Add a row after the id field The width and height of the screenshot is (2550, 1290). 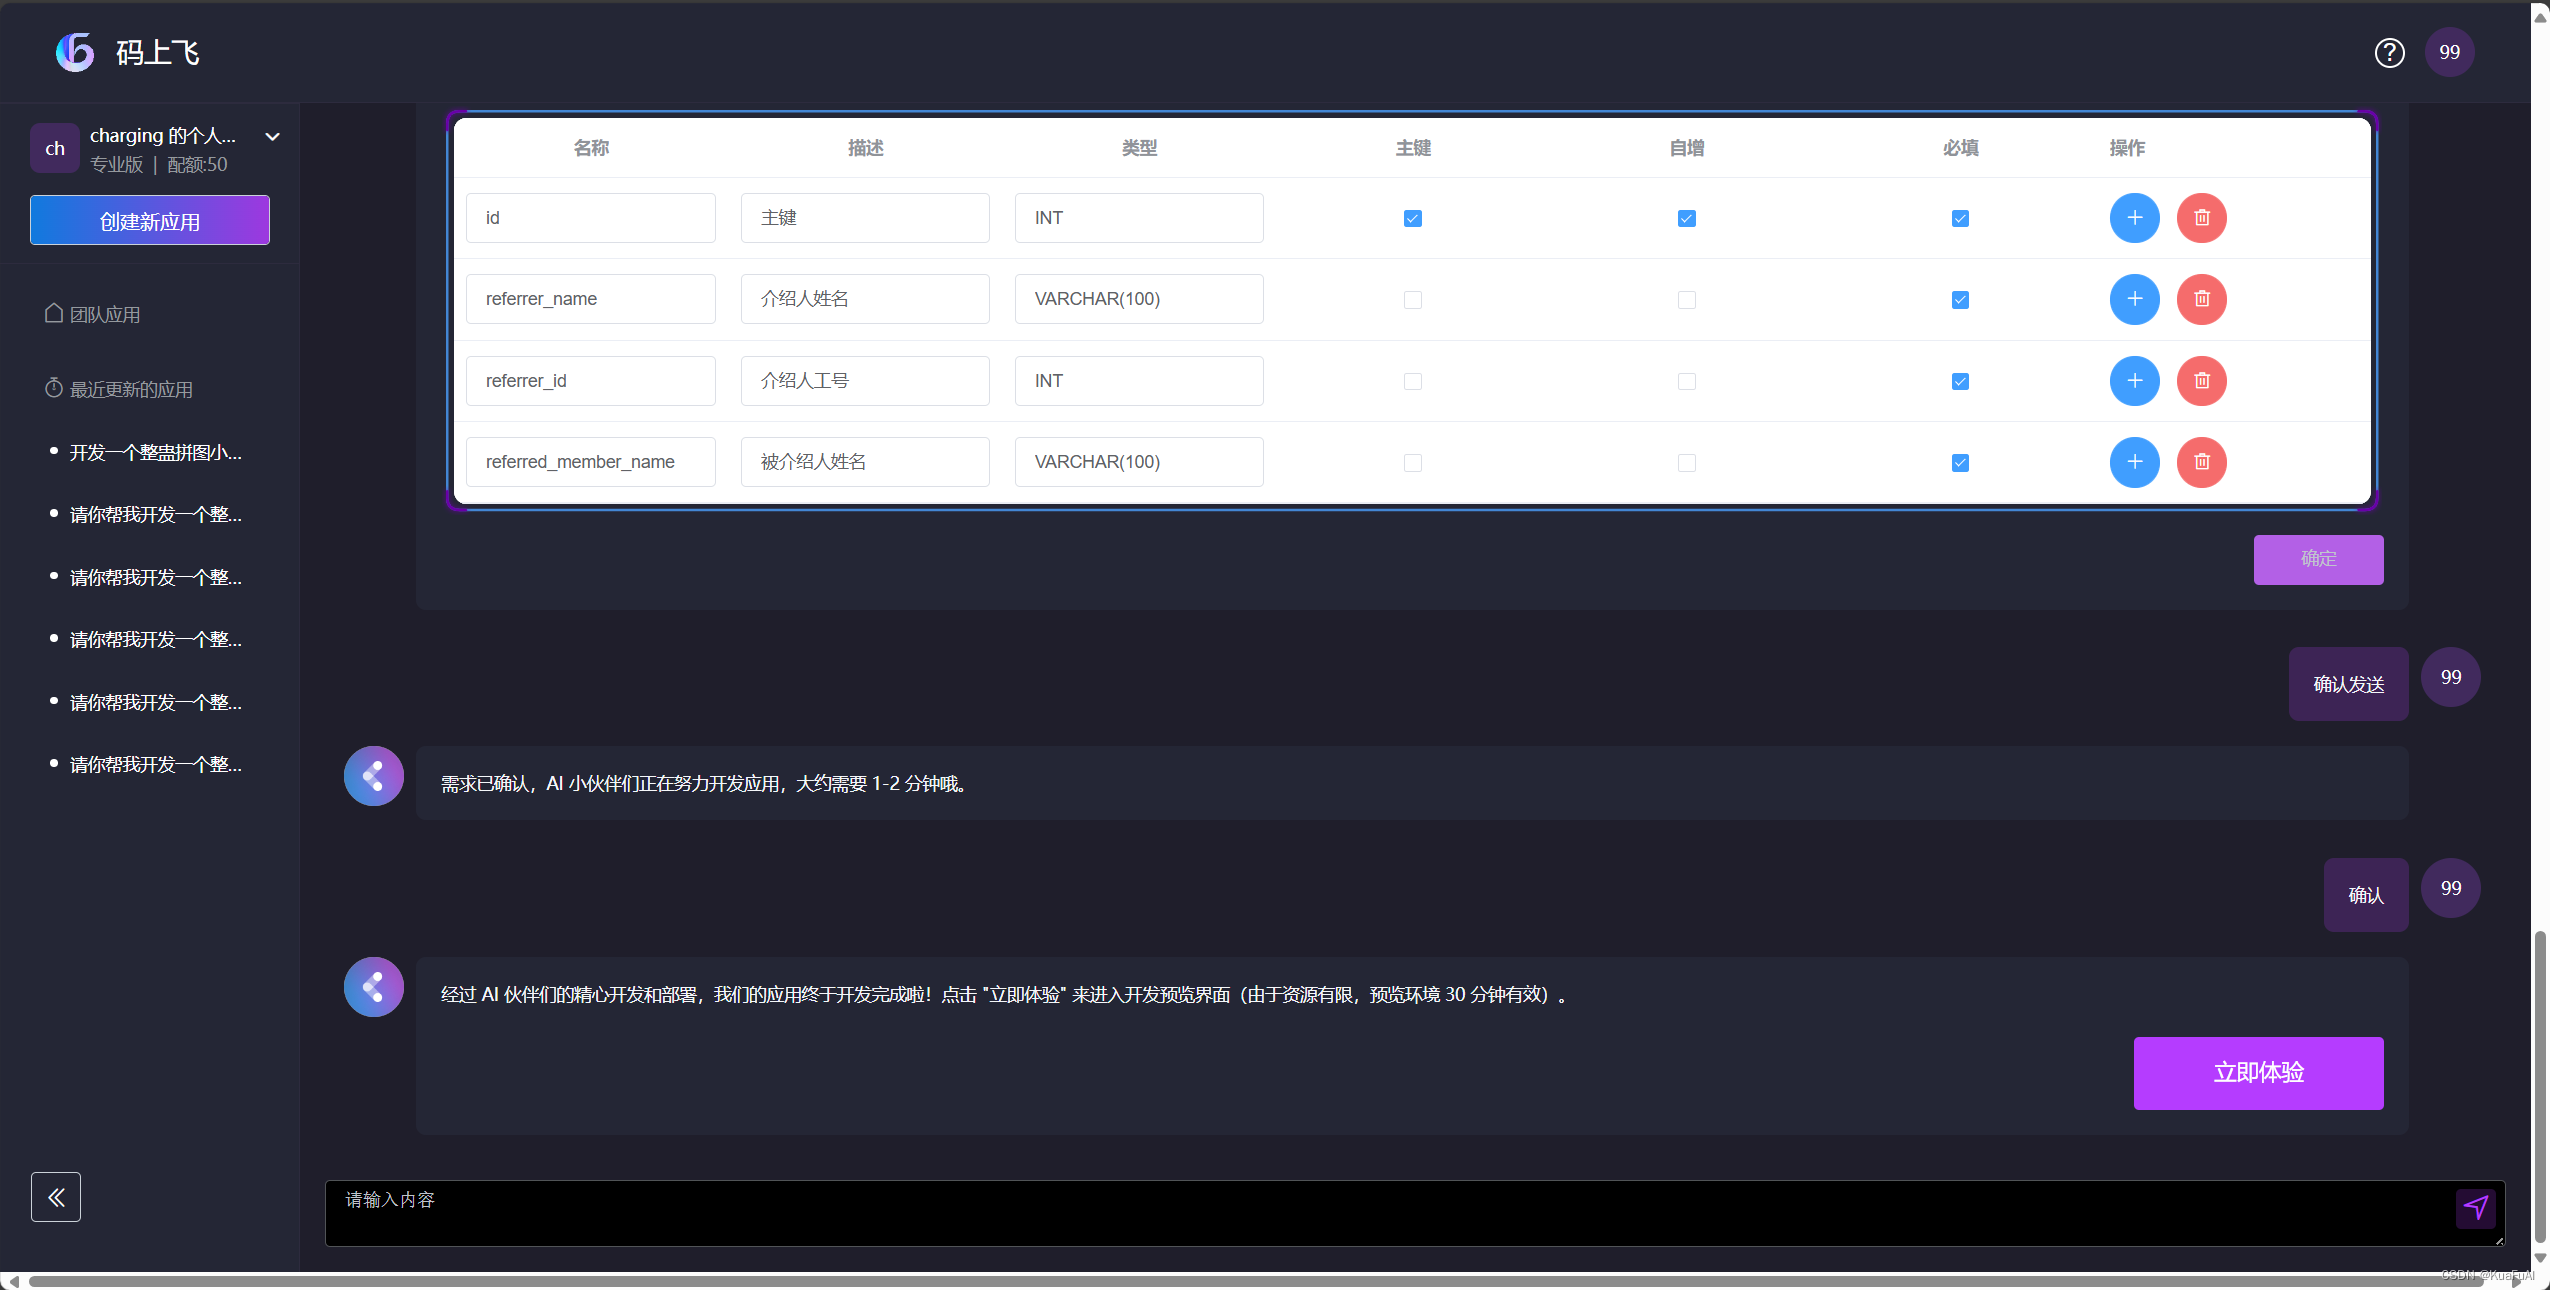(2134, 218)
